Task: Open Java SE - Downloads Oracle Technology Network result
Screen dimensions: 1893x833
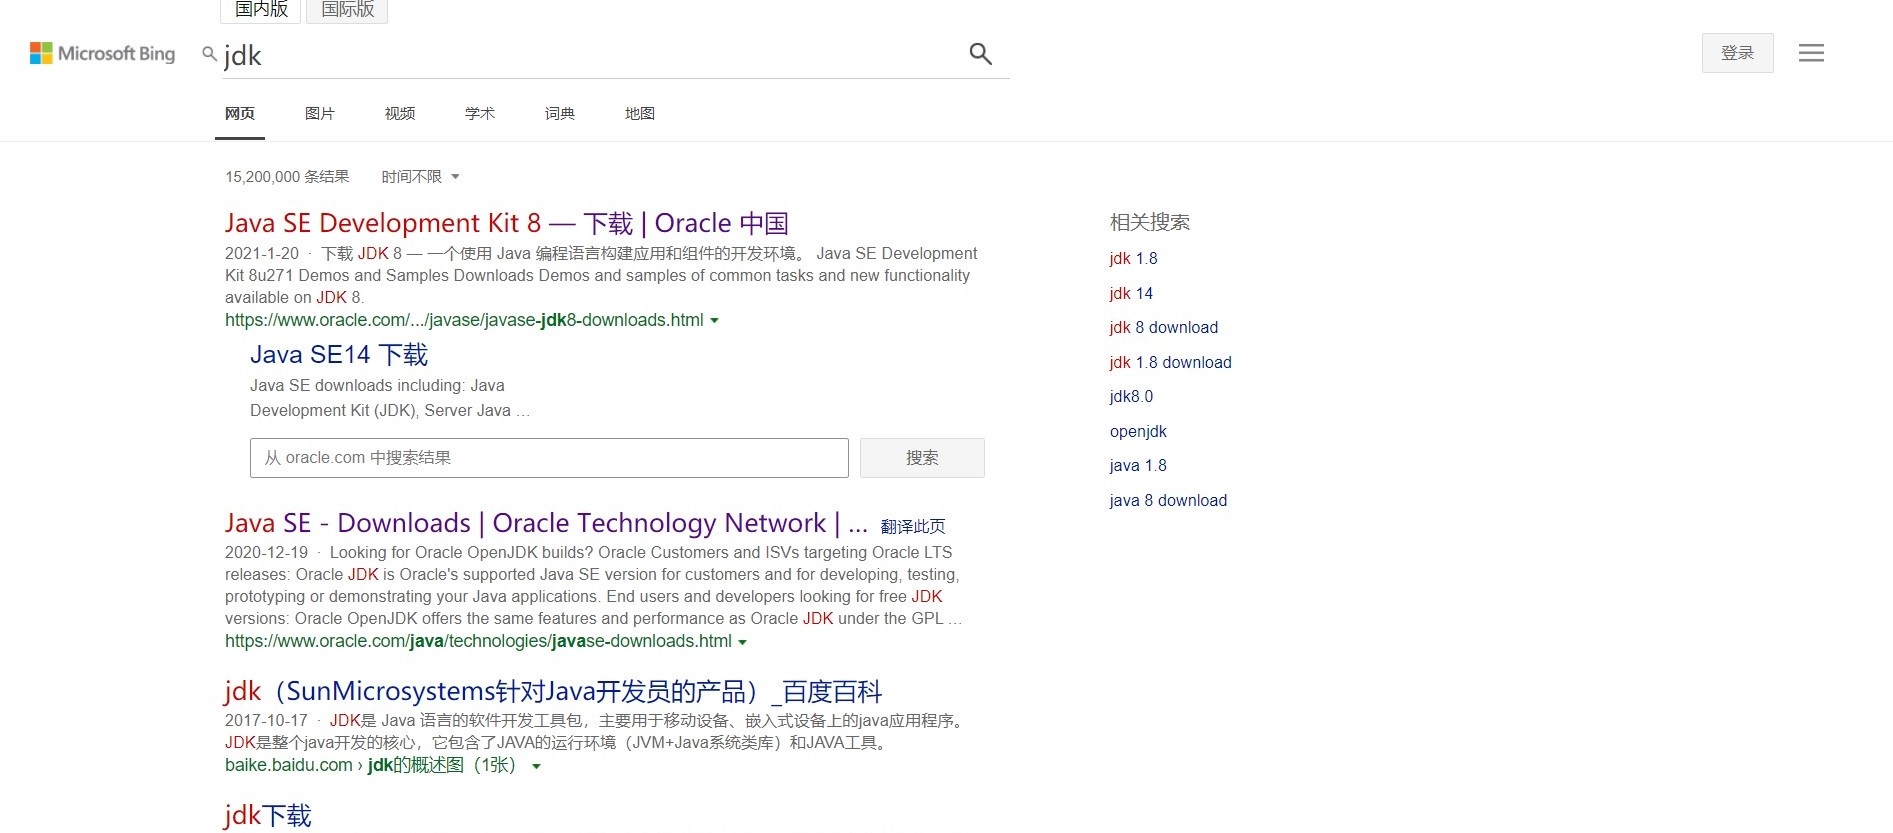Action: click(x=546, y=523)
